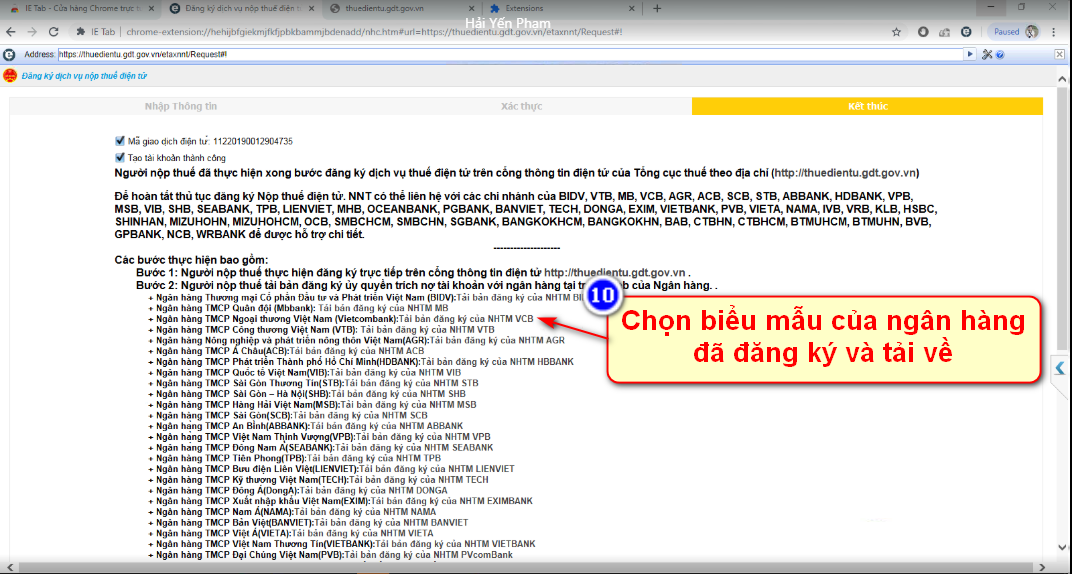Download Tải bản đăng ký của NHTM BANVIET
The width and height of the screenshot is (1072, 574).
[392, 522]
